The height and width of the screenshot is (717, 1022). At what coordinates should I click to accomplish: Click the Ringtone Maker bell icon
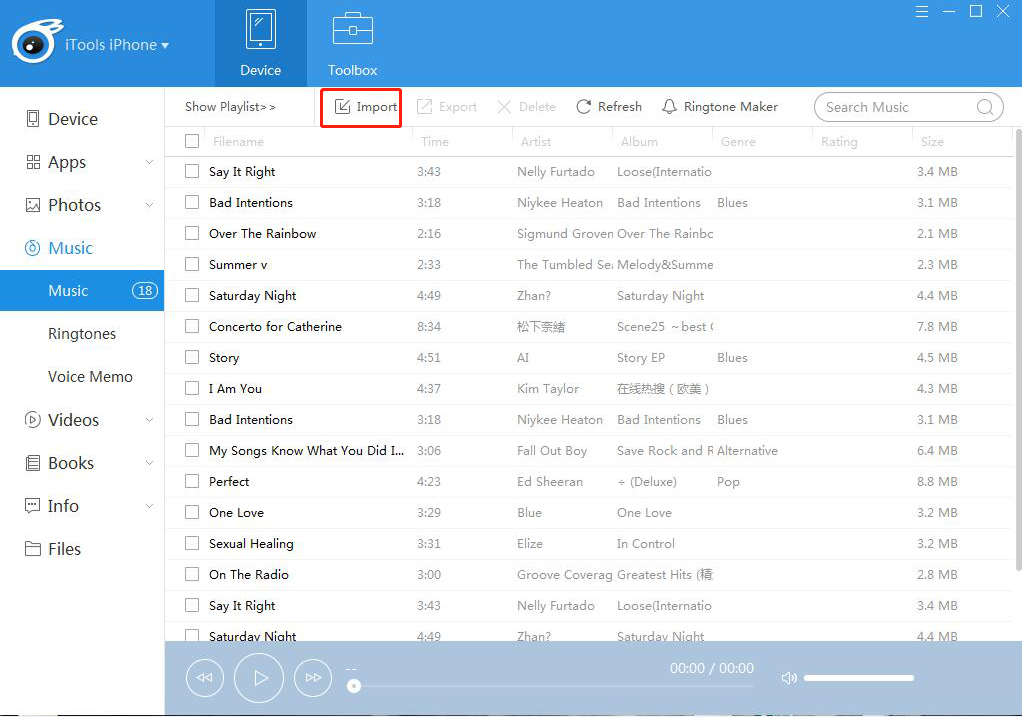[669, 106]
